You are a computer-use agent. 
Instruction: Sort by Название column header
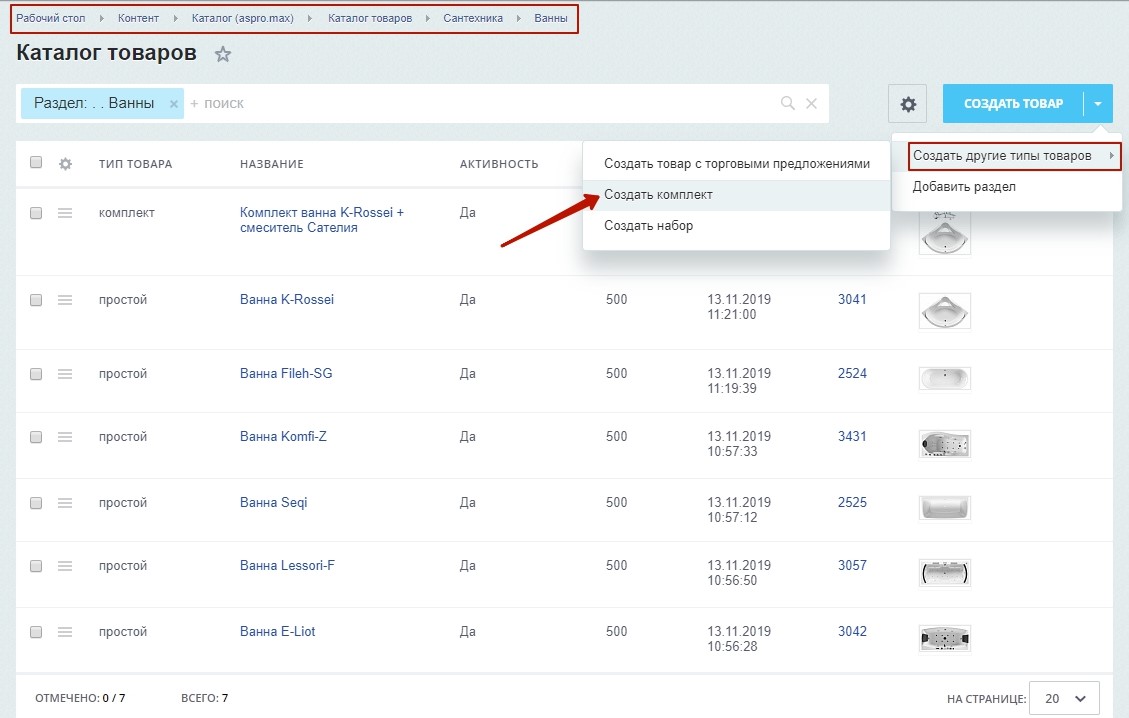pos(271,164)
